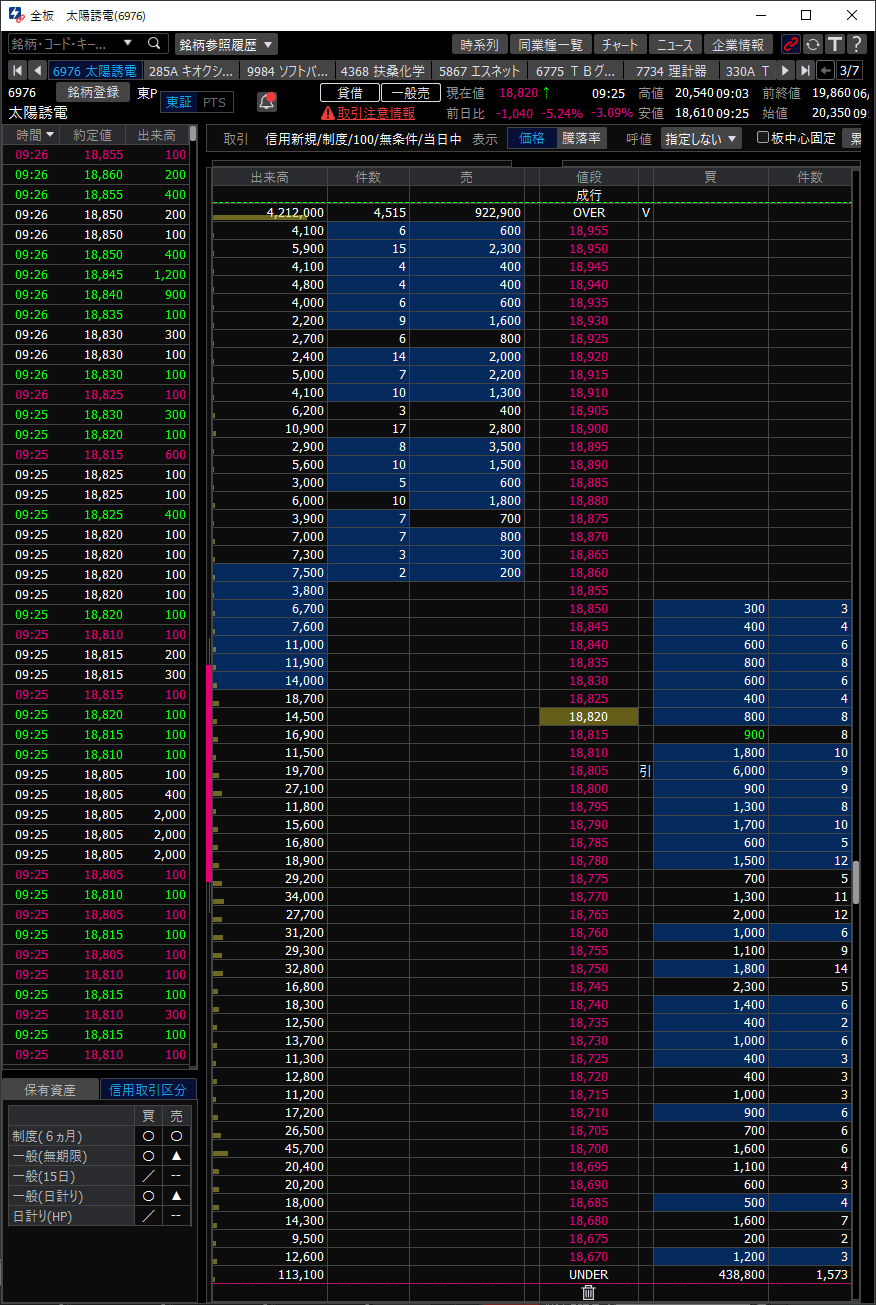Open 7734 理計器 tab
876x1305 pixels.
click(x=672, y=71)
